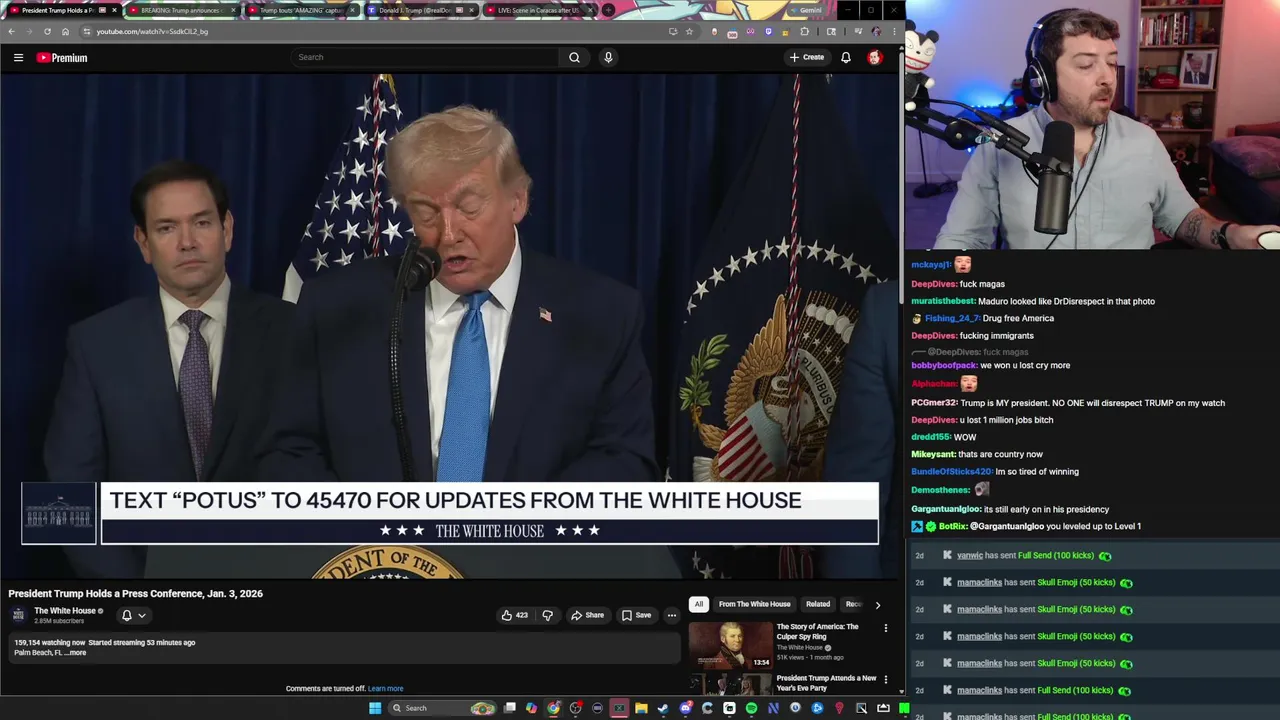
Task: Open user PCGmer32 in chat
Action: (934, 403)
